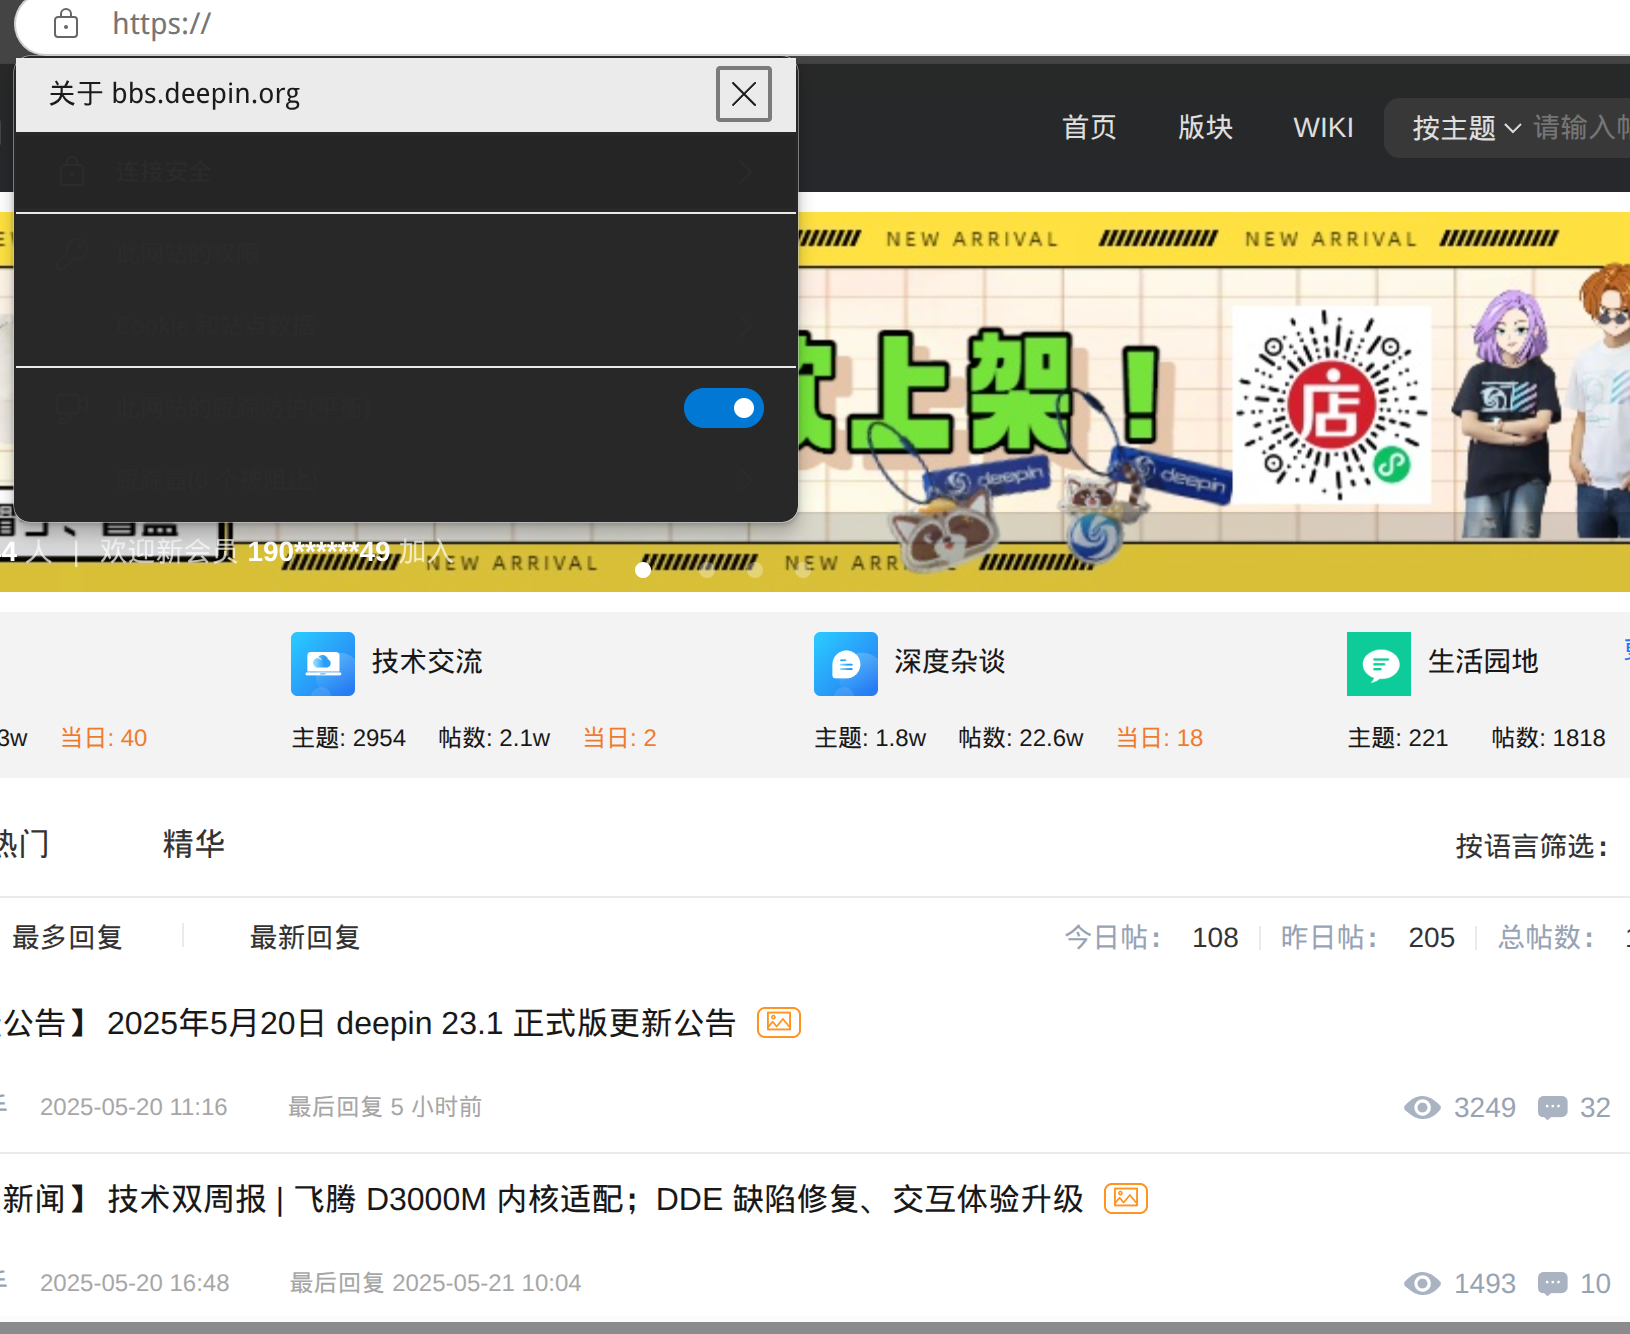Click comment bubble icon showing 32

[x=1552, y=1107]
